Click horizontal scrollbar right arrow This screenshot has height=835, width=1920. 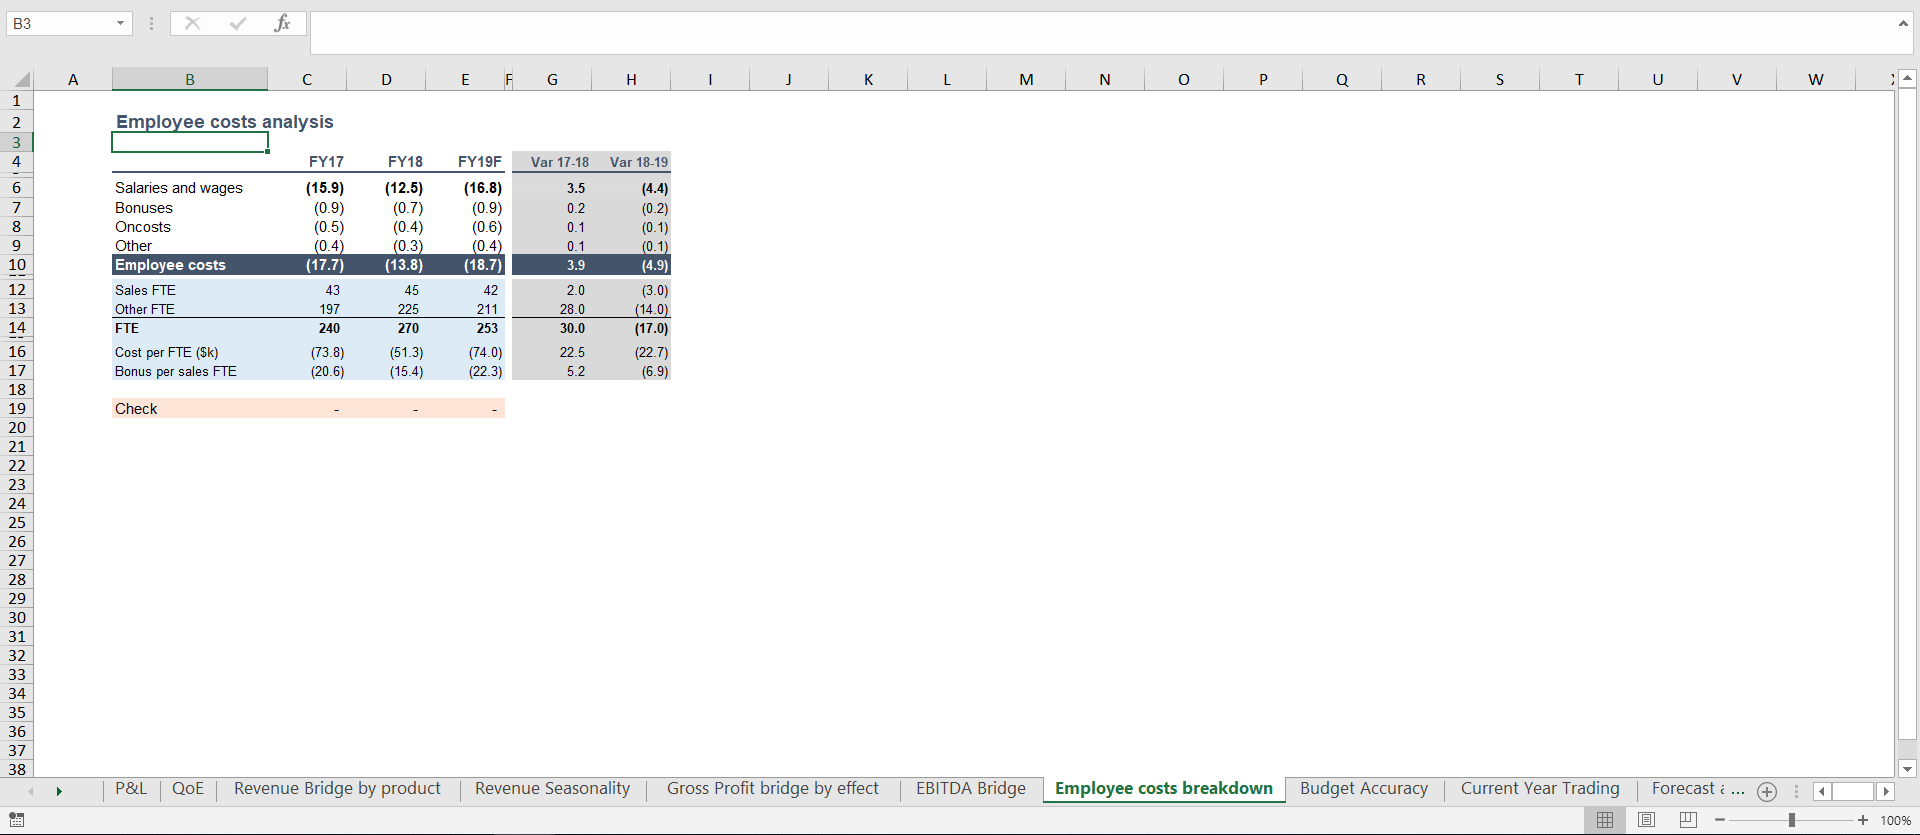click(x=1886, y=792)
